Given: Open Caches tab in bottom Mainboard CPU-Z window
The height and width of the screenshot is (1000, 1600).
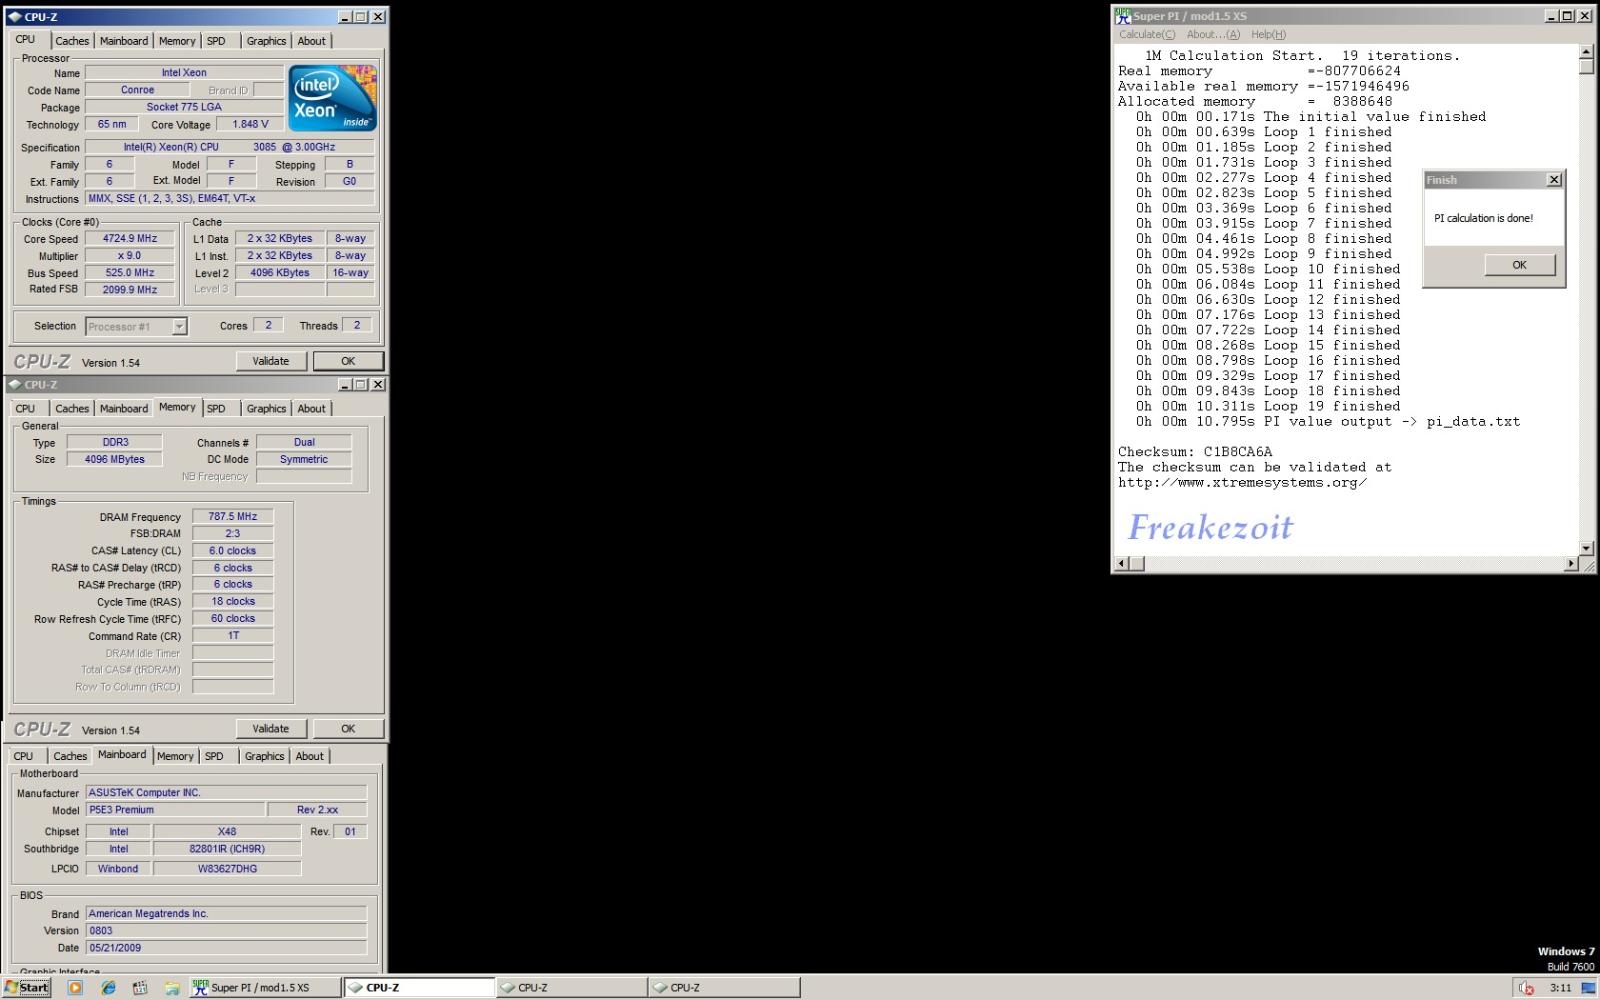Looking at the screenshot, I should click(x=70, y=756).
